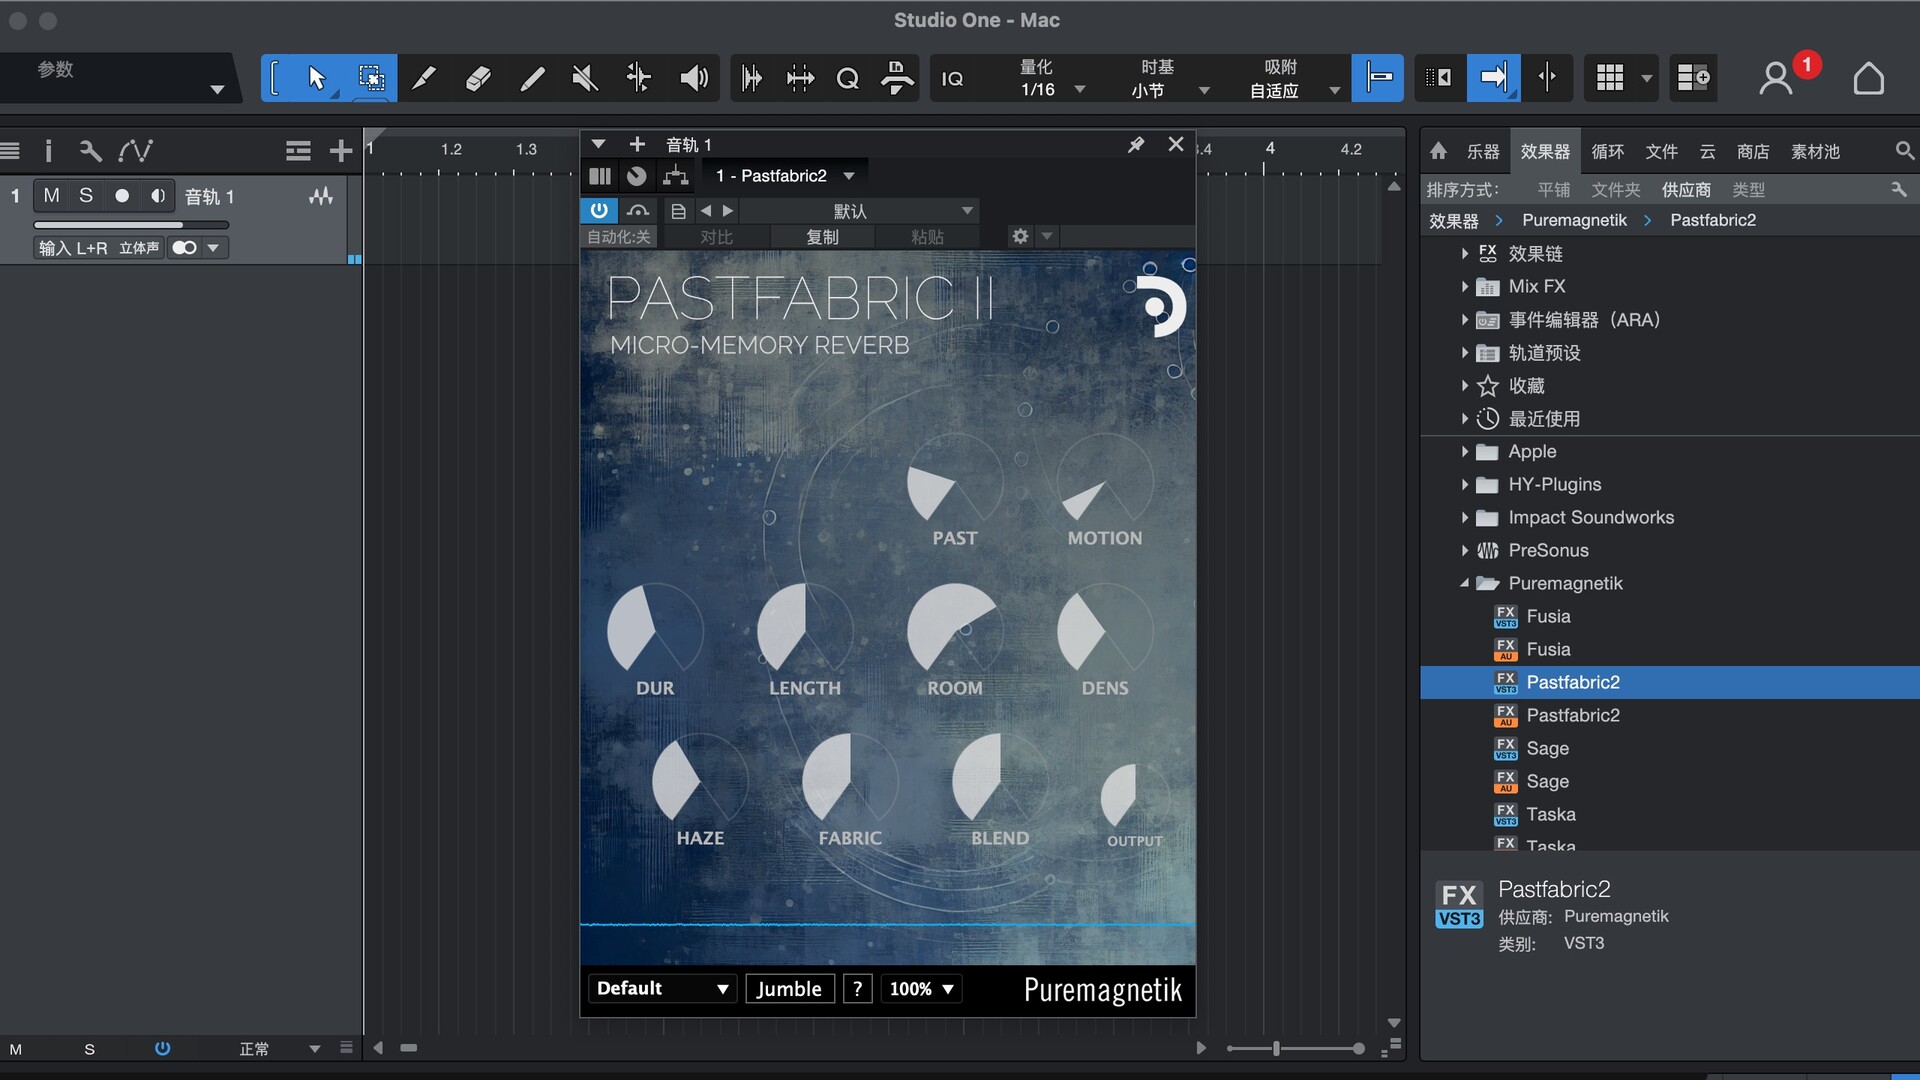
Task: Switch to 乐器 instruments tab
Action: 1483,151
